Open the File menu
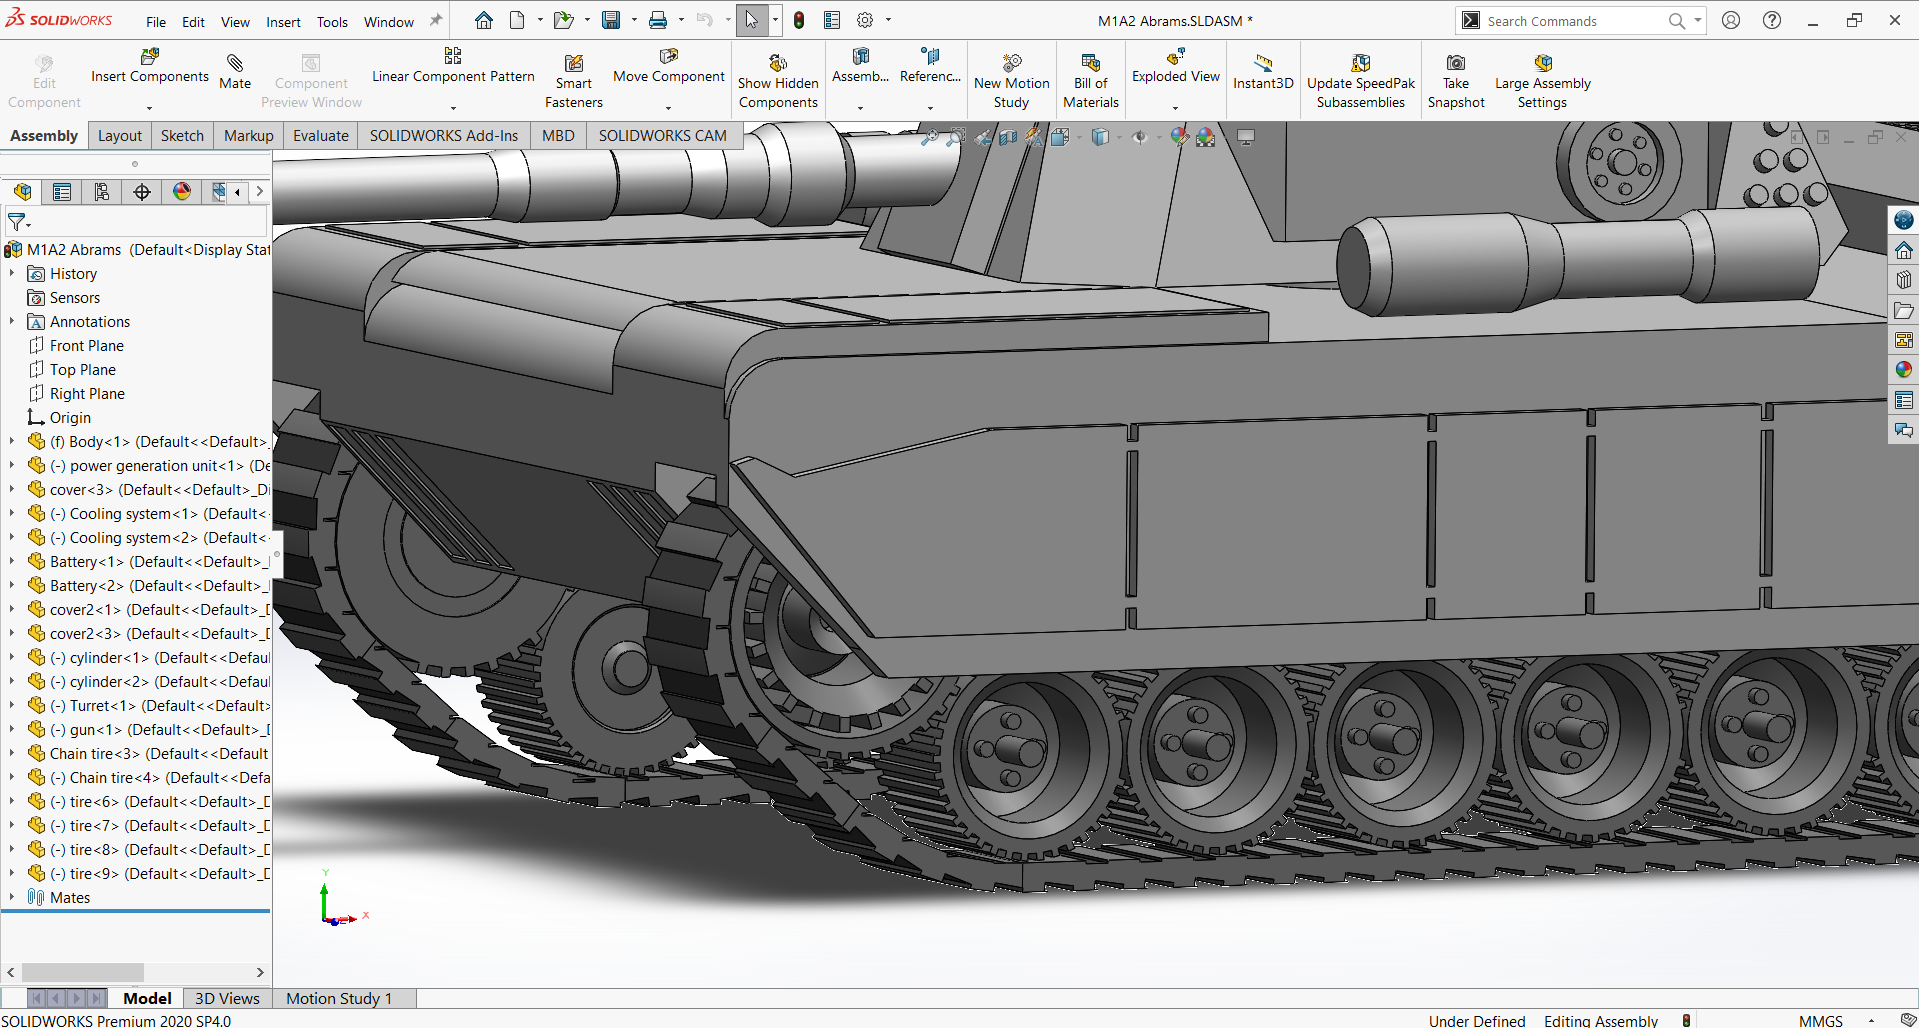This screenshot has width=1919, height=1028. 156,21
